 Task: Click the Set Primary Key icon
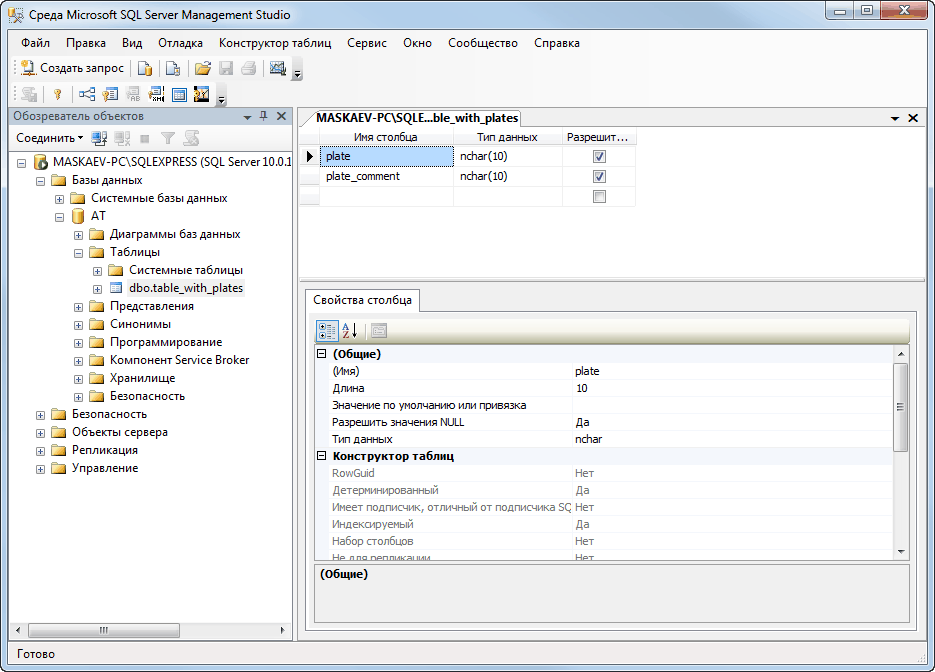point(58,95)
